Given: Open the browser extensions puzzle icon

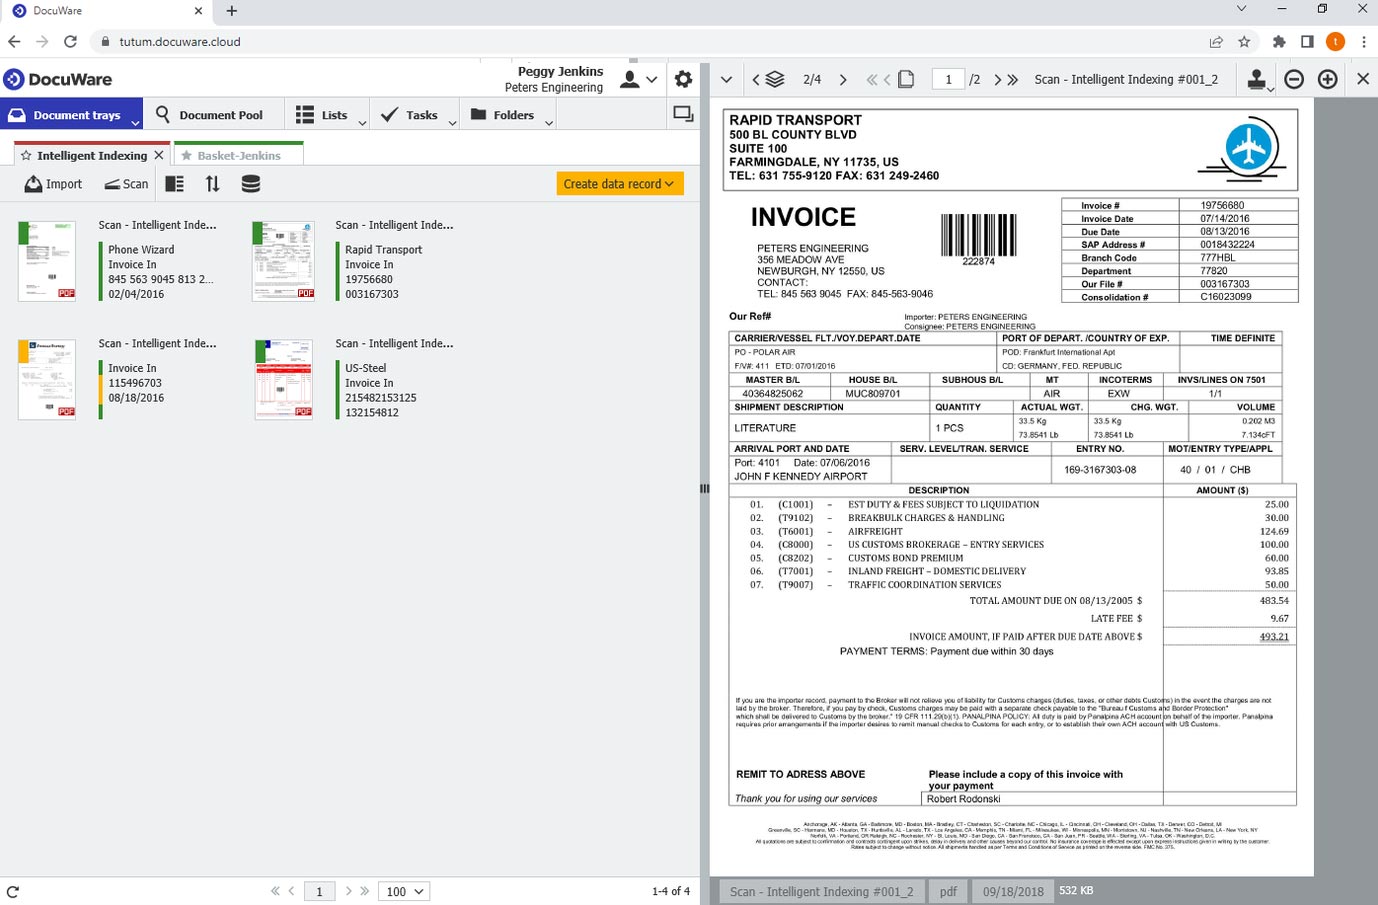Looking at the screenshot, I should pos(1279,42).
